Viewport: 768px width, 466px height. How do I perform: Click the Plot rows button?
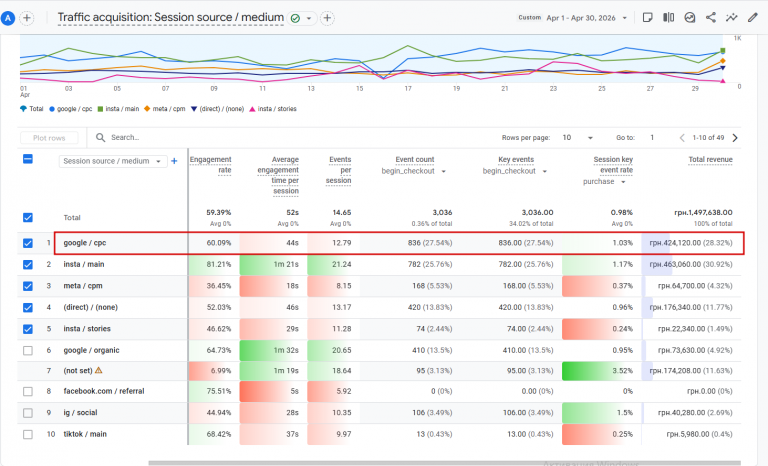pos(49,138)
